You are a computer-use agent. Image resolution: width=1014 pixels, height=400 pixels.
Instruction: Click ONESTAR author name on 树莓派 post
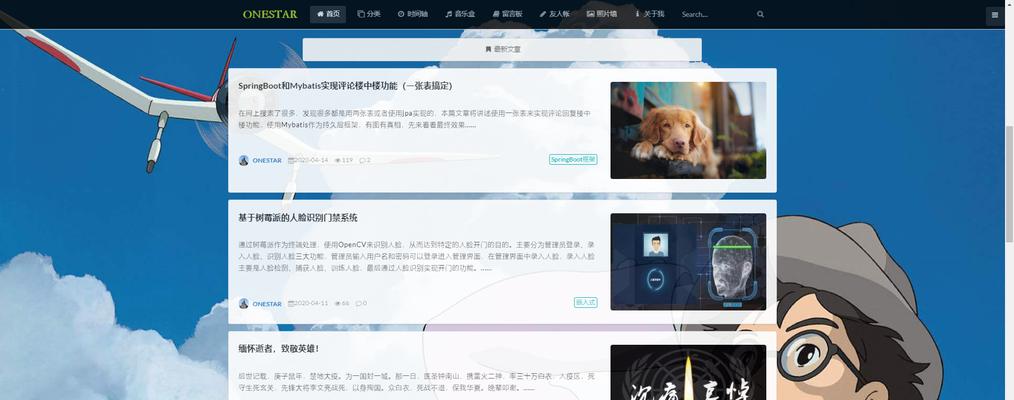coord(267,304)
